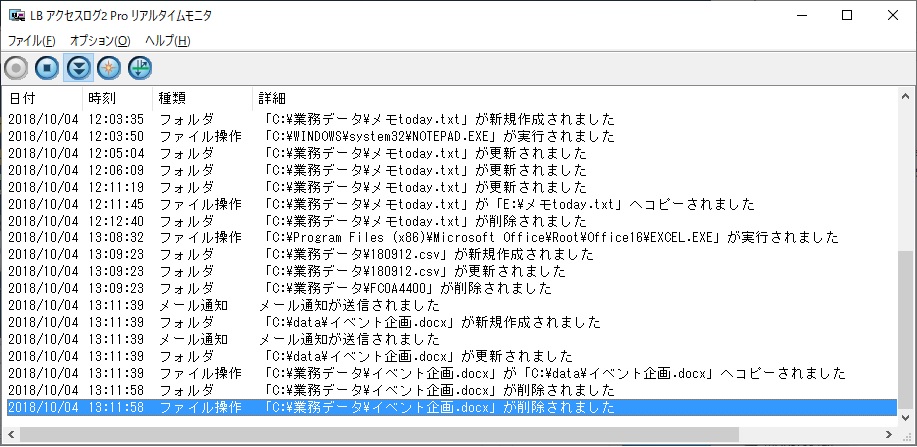Click the horizontal scrollbar left arrow
917x447 pixels.
[13, 435]
